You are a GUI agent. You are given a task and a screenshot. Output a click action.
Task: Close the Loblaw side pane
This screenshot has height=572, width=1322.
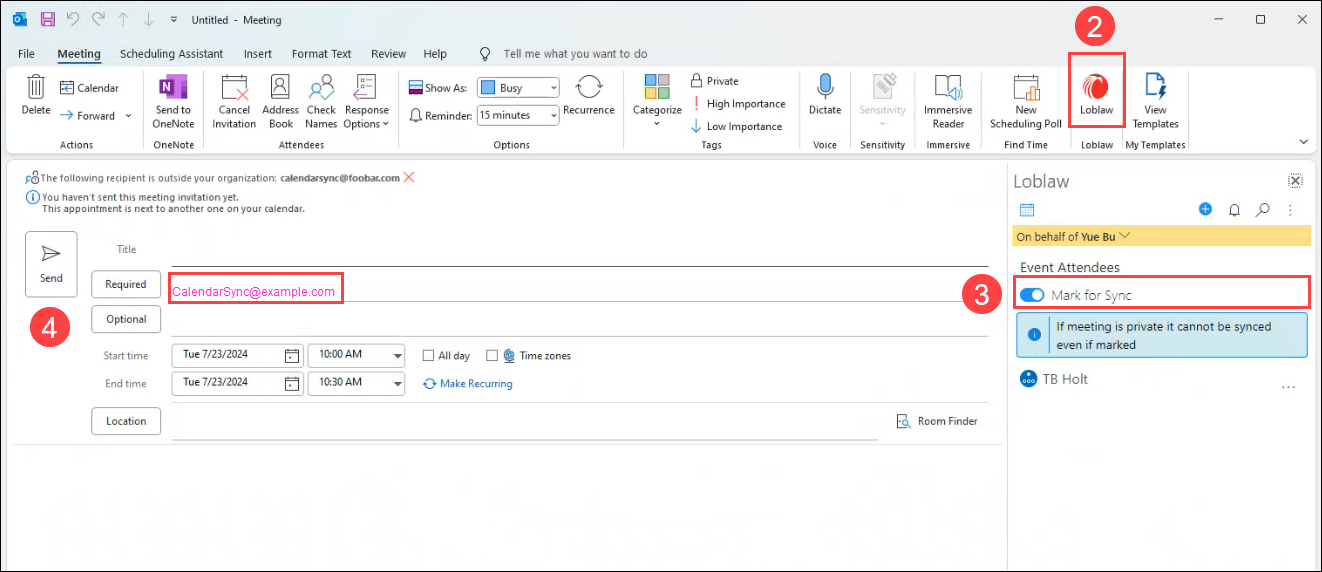point(1295,181)
